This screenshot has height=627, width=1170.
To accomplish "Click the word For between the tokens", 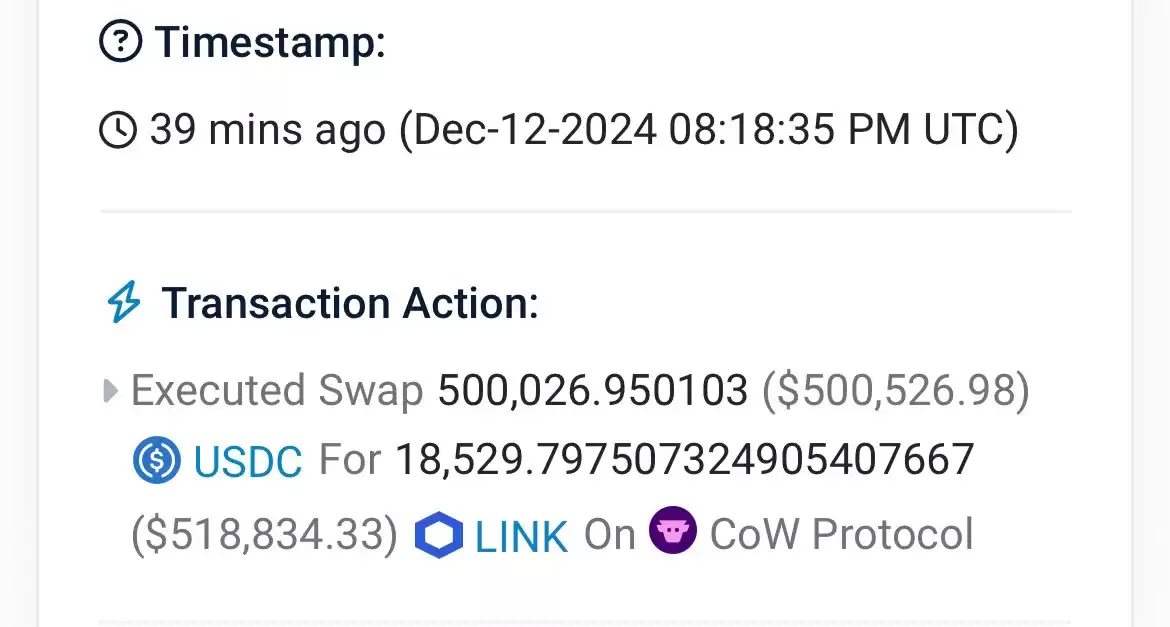I will pos(350,460).
